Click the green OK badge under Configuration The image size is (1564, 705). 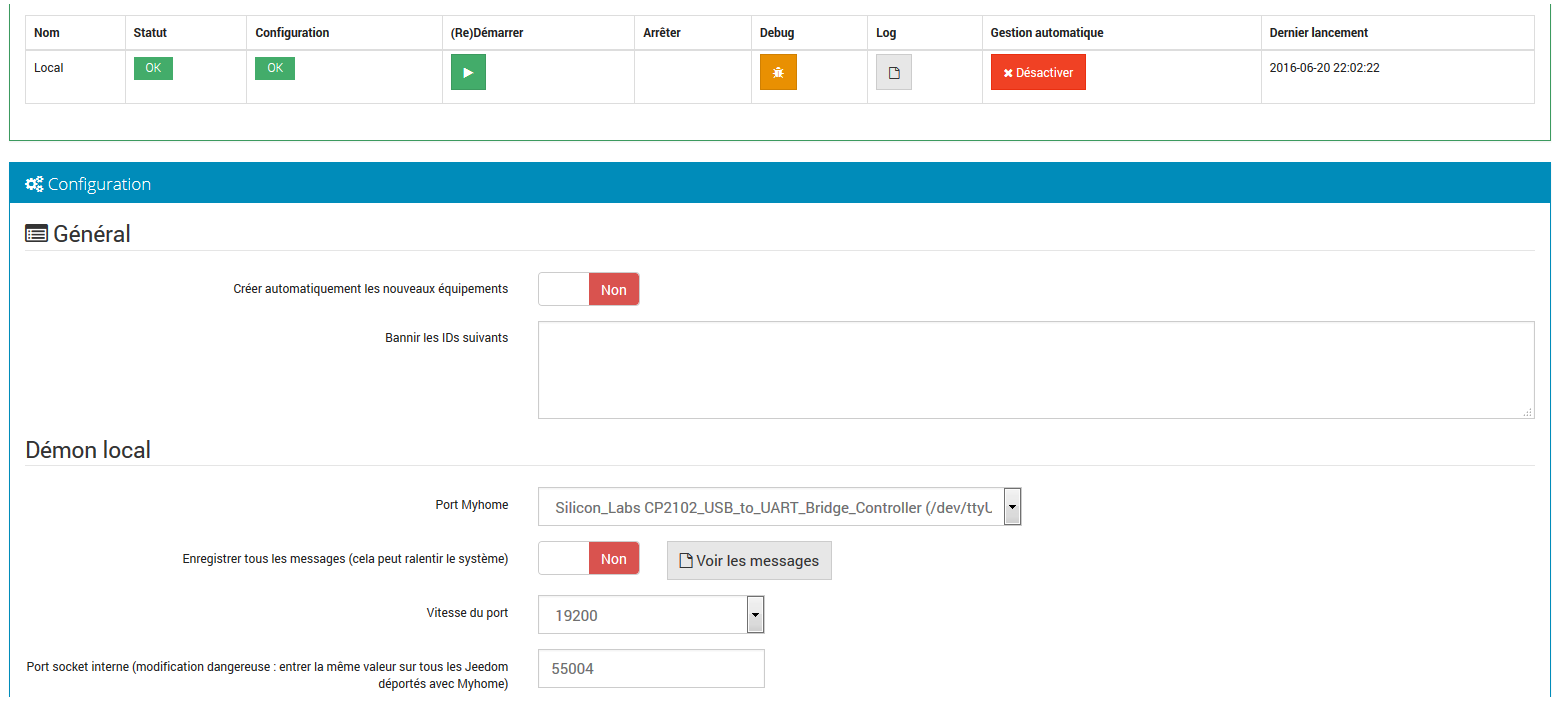point(275,68)
